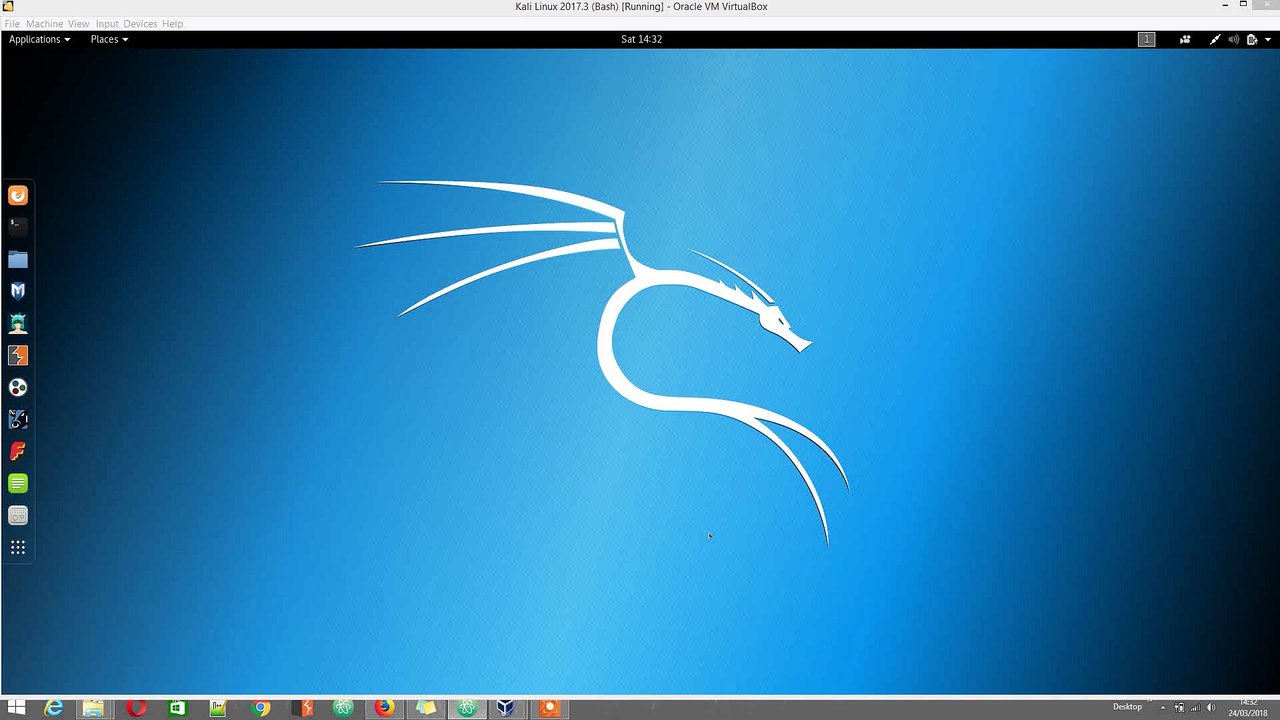Switch to Firefox in the Windows taskbar
This screenshot has width=1280, height=720.
tap(384, 708)
